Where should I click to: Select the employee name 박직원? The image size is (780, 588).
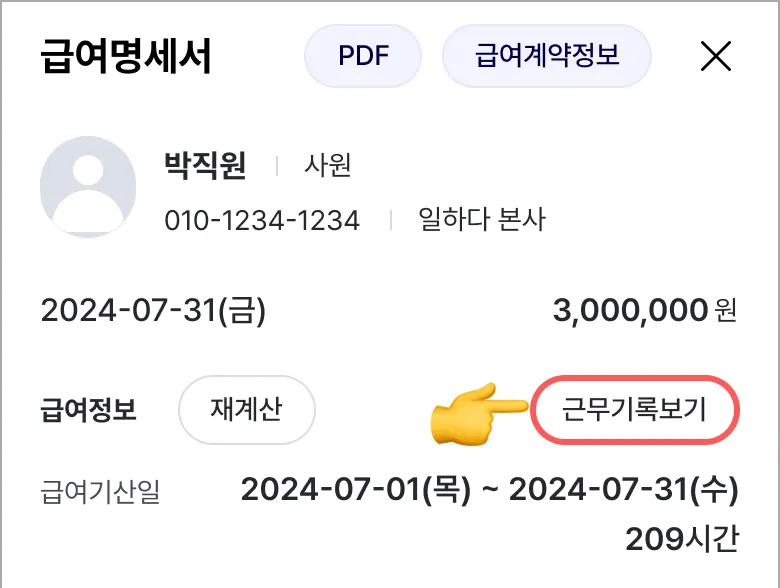[x=205, y=165]
